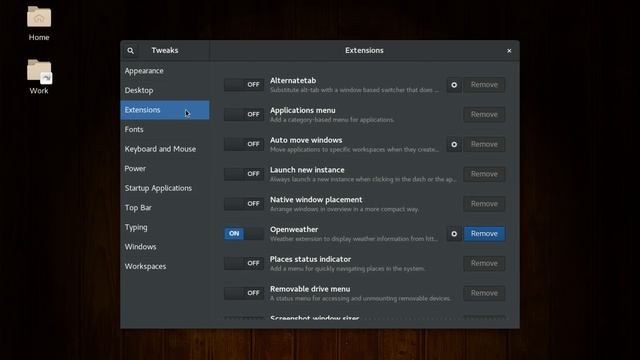Click the Native window placement title
This screenshot has height=360, width=640.
pyautogui.click(x=316, y=200)
